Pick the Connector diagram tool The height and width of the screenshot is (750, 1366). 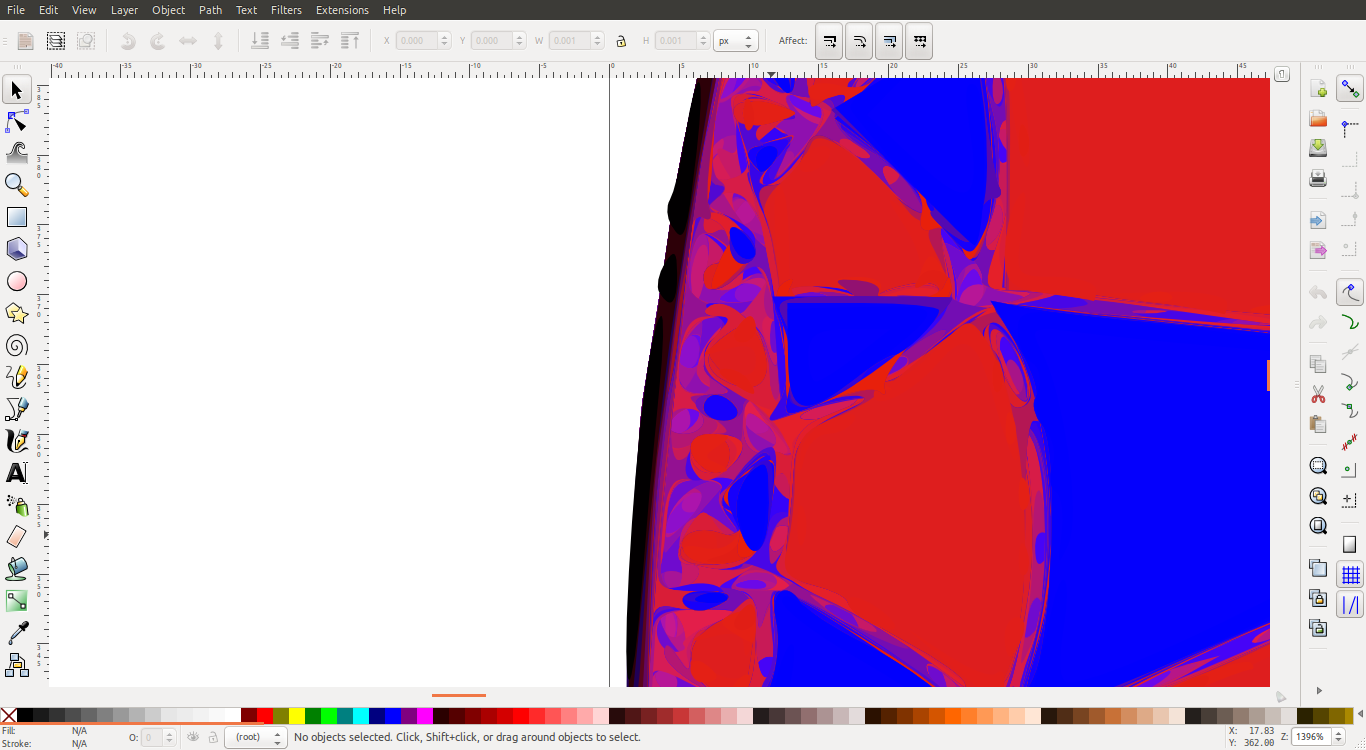click(x=17, y=665)
